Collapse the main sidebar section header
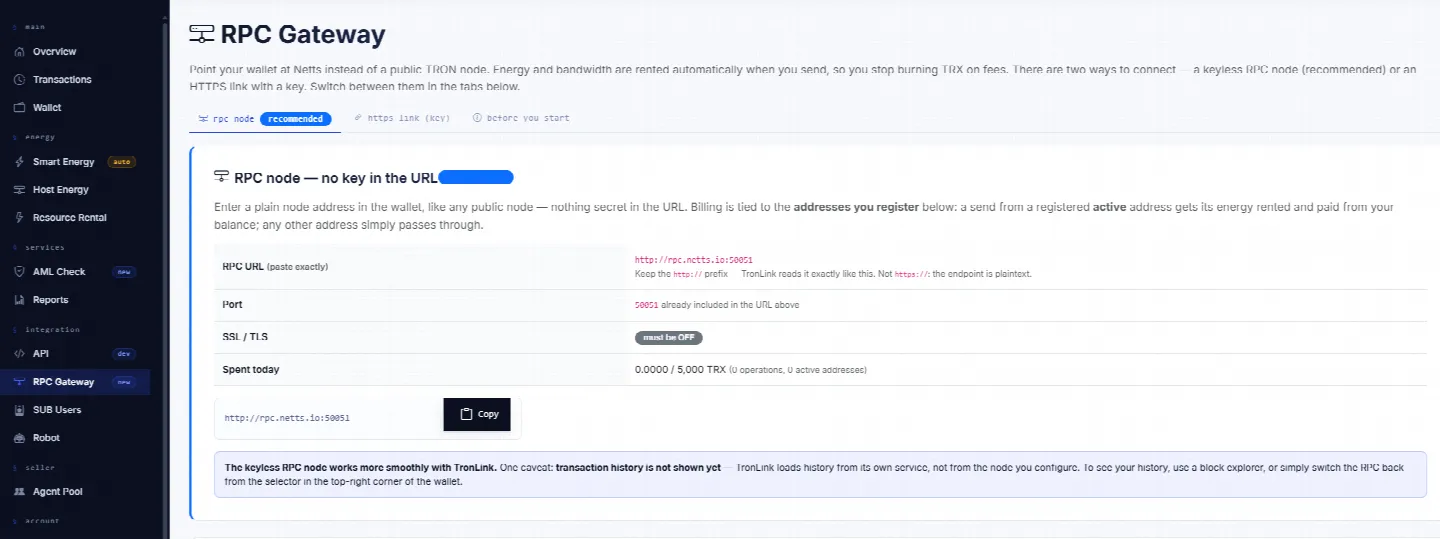The height and width of the screenshot is (539, 1440). [x=28, y=27]
